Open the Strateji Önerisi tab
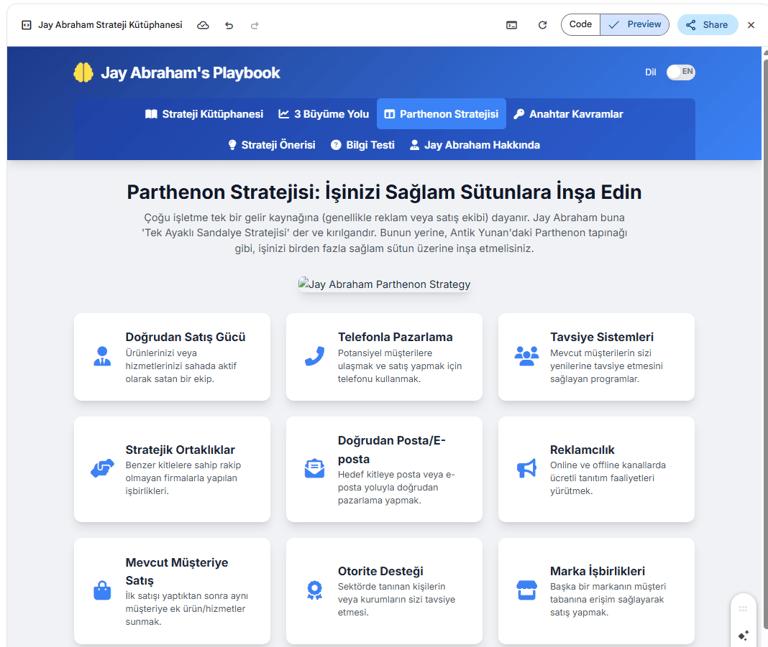 pos(272,145)
